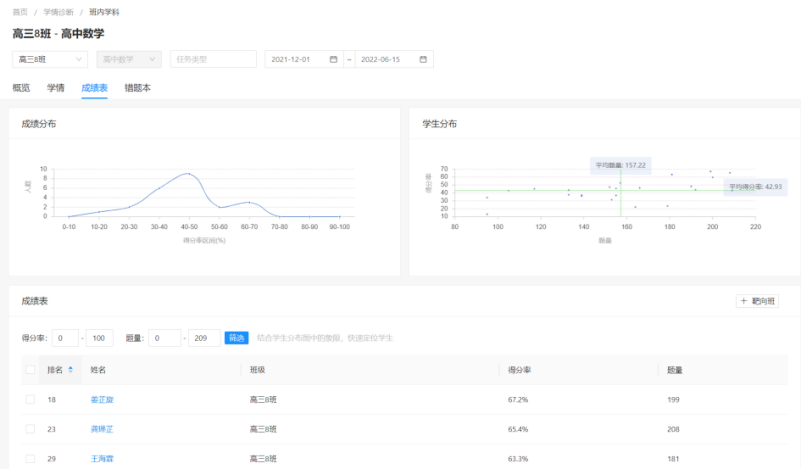Viewport: 801px width, 469px height.
Task: Switch to the 概览 tab
Action: [x=21, y=88]
